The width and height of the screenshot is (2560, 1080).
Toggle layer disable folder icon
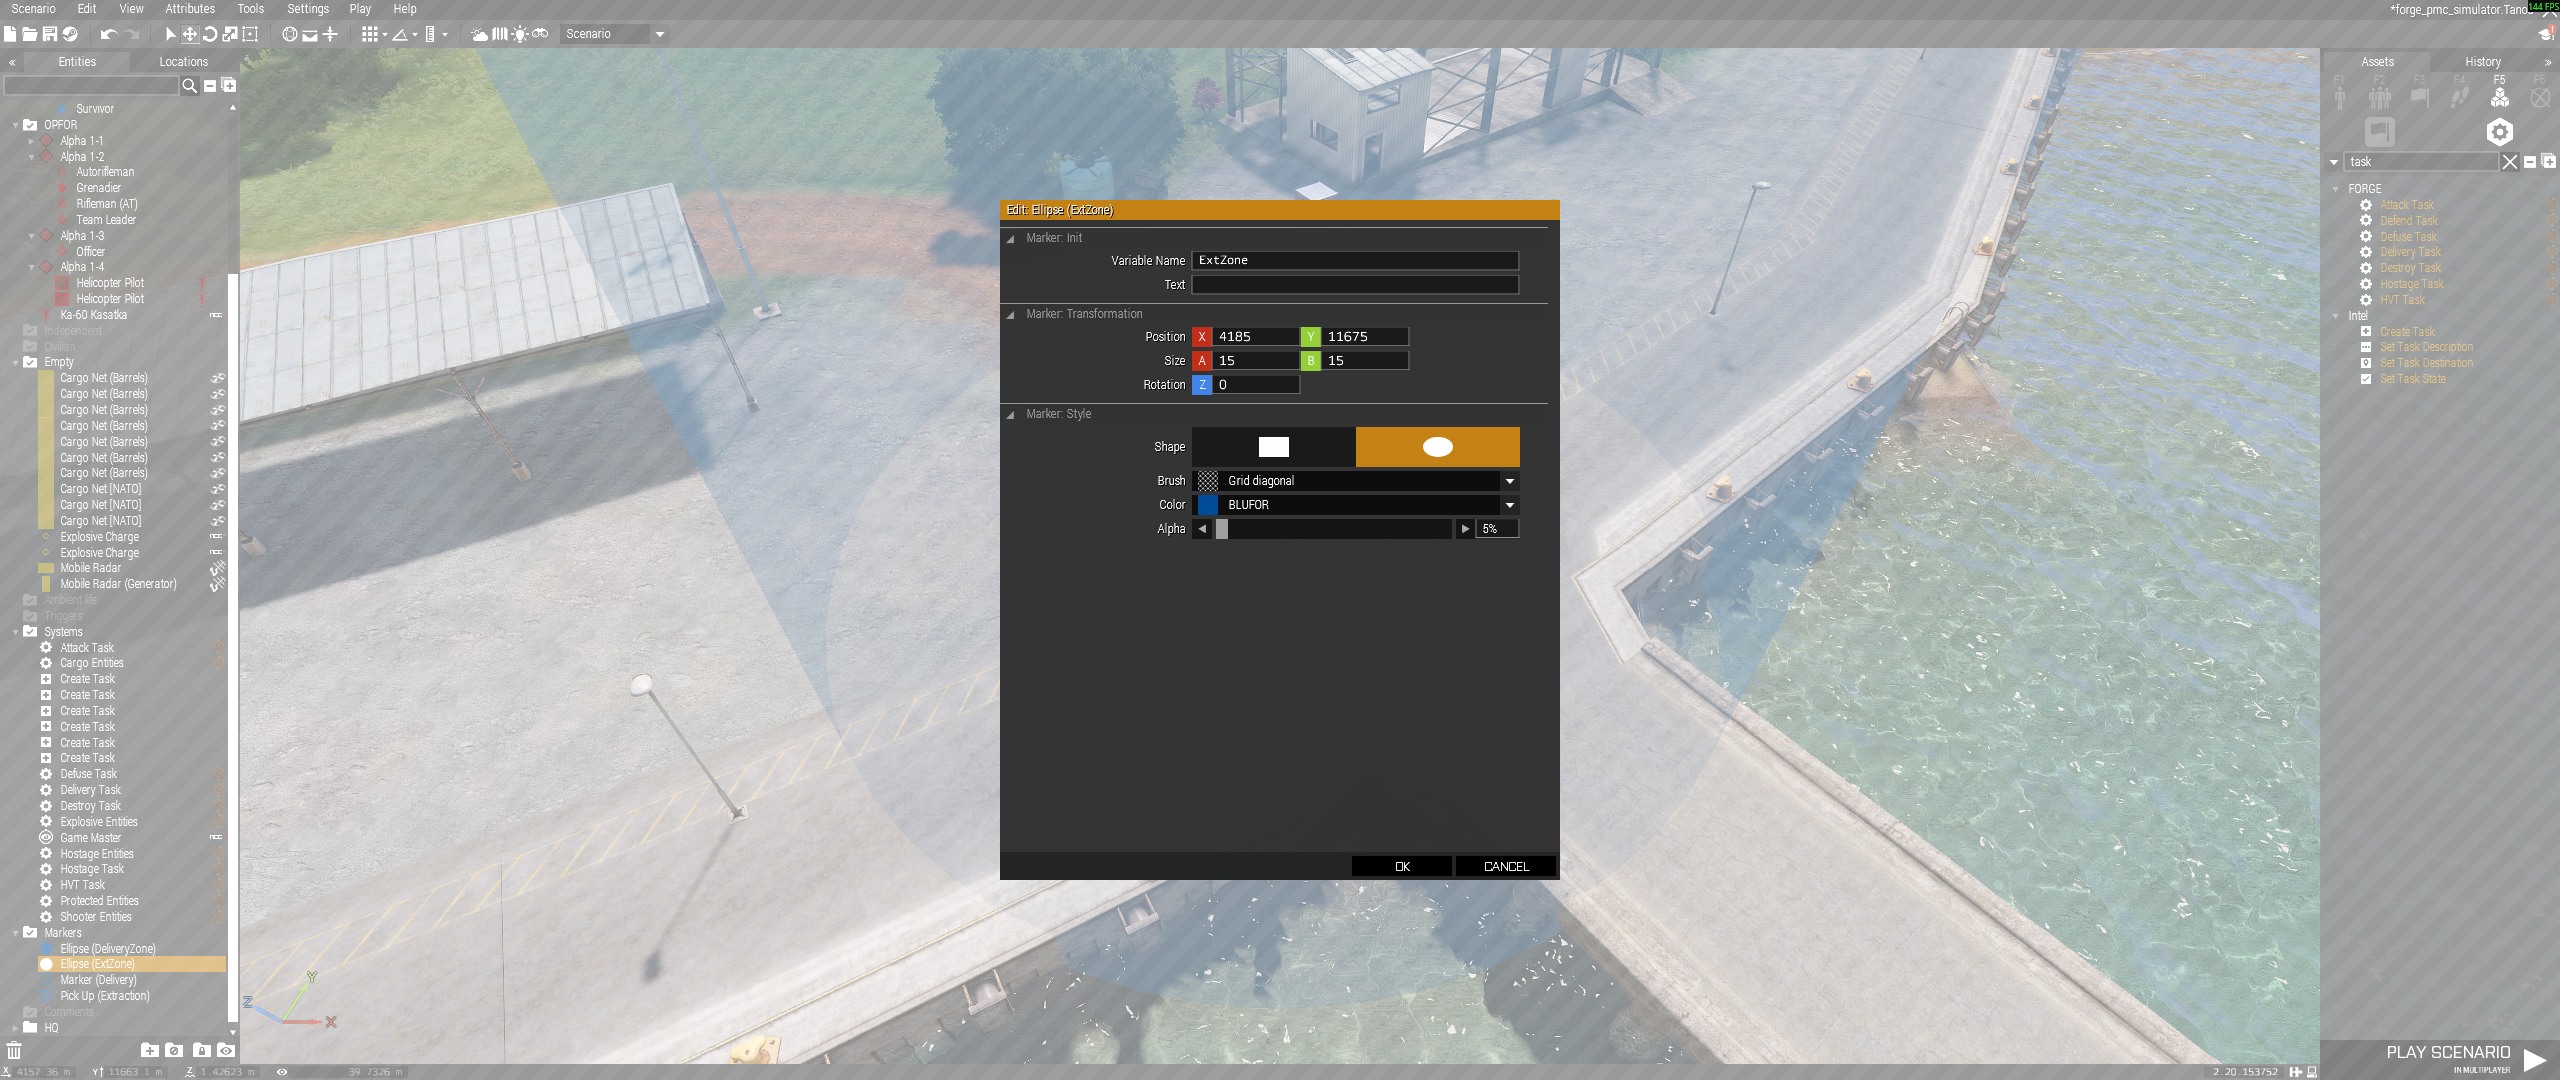[174, 1050]
